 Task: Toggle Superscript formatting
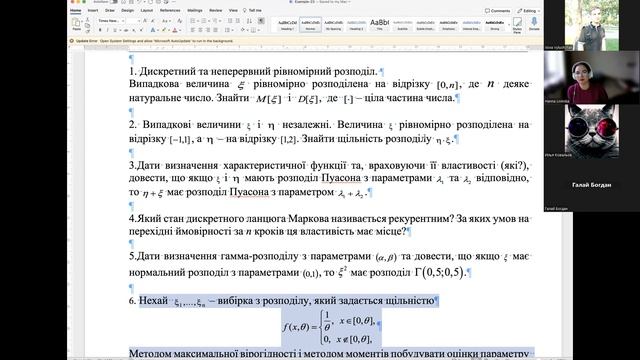coord(141,30)
